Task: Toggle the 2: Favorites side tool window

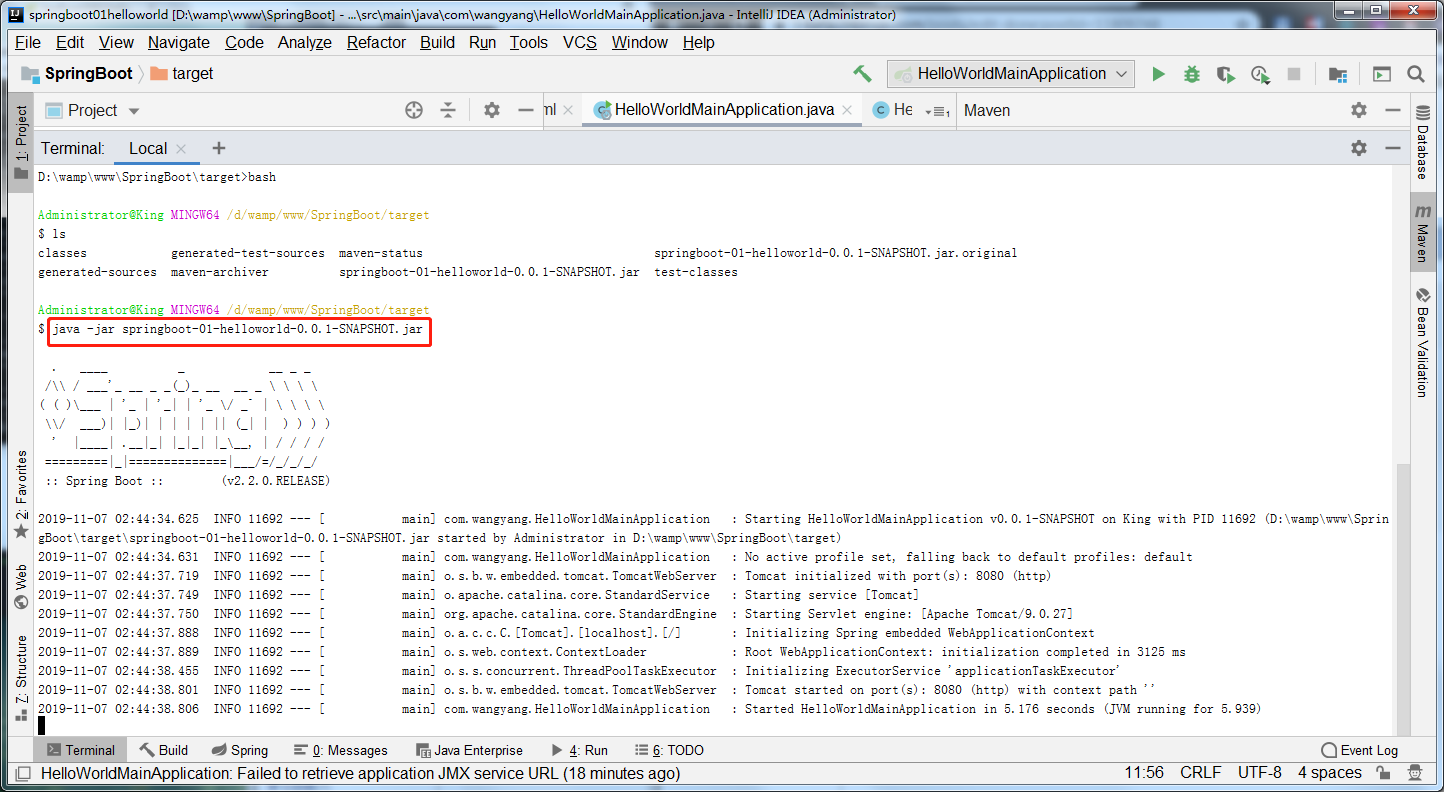Action: point(21,494)
